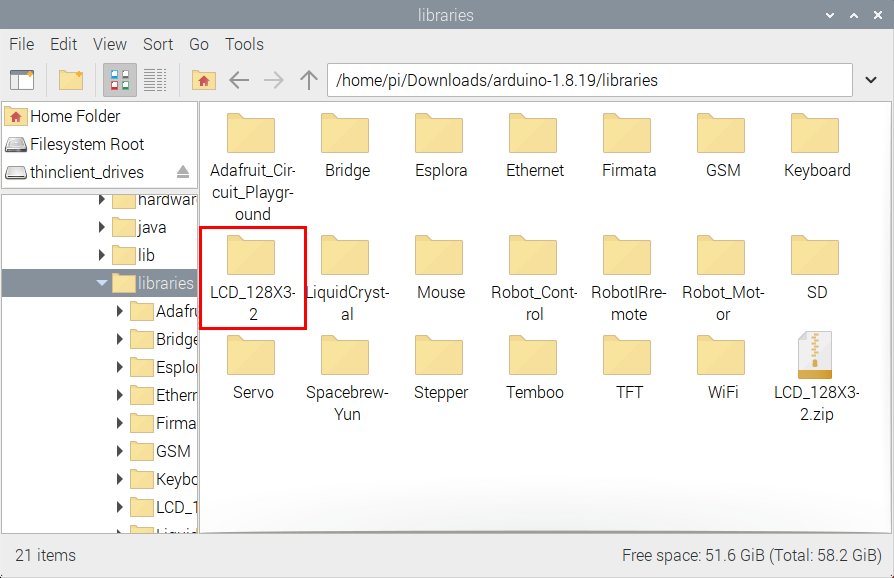Select Filesystem Root in the sidebar

click(86, 144)
